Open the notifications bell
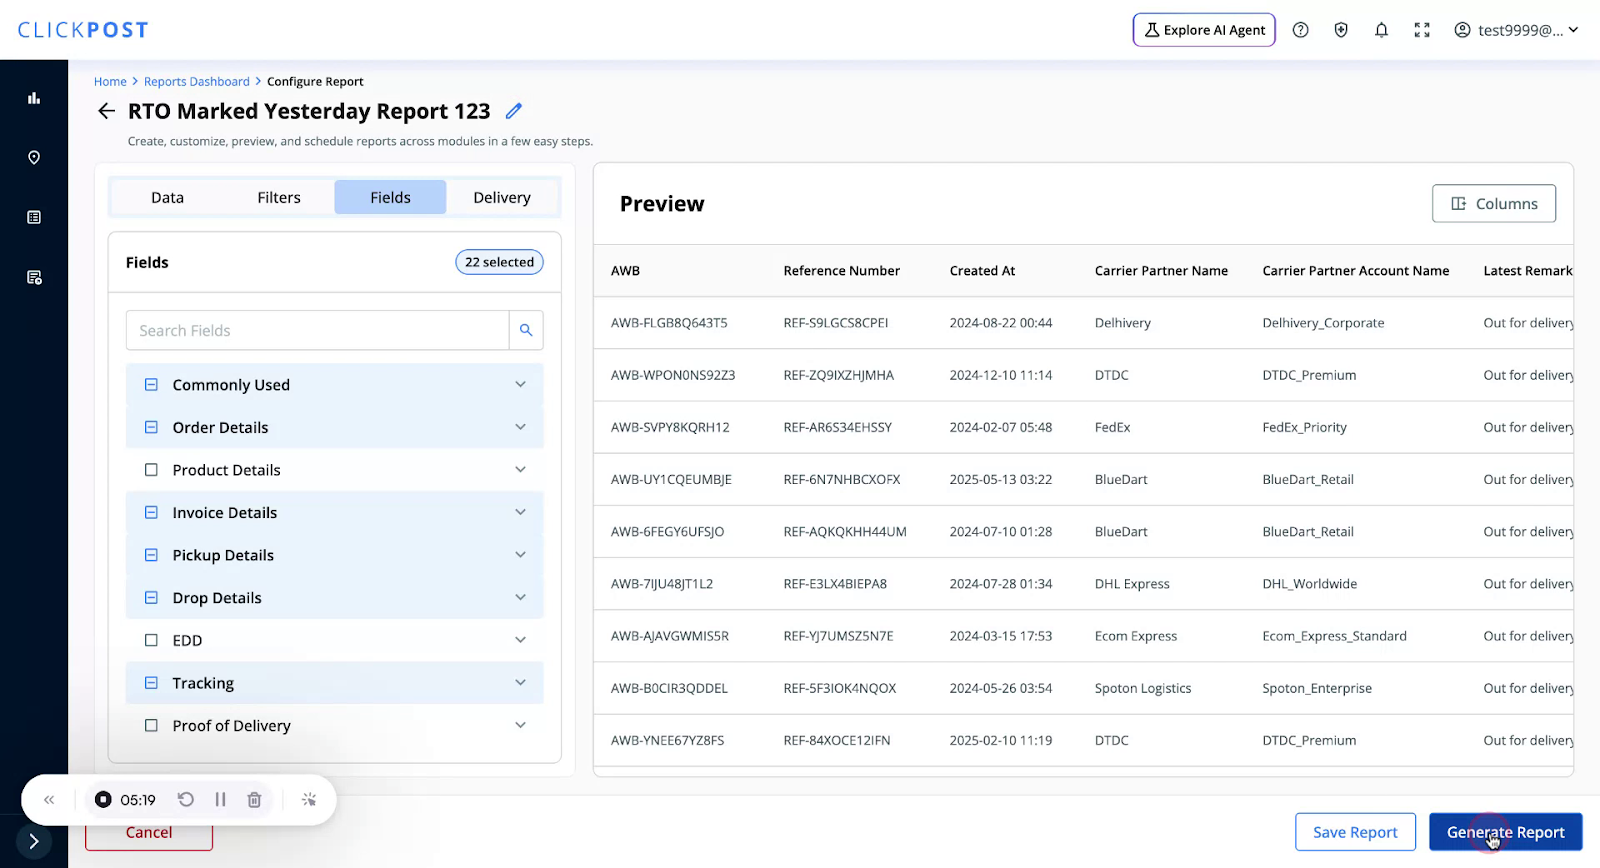 [1381, 30]
